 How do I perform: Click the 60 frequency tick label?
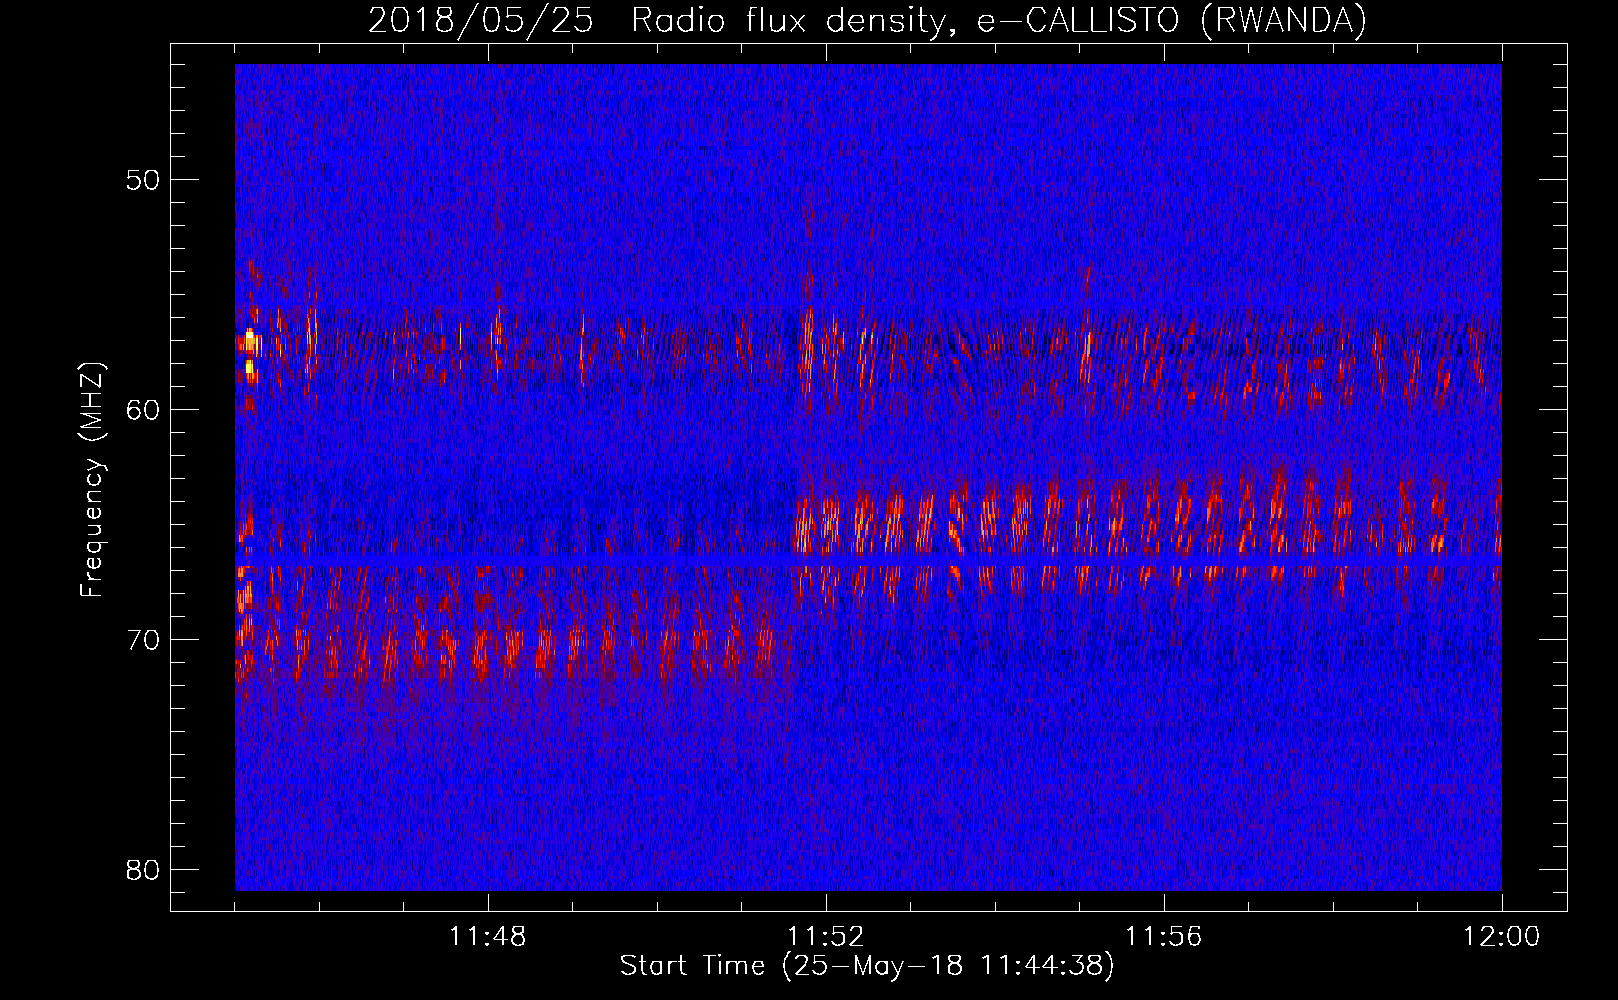[x=143, y=410]
